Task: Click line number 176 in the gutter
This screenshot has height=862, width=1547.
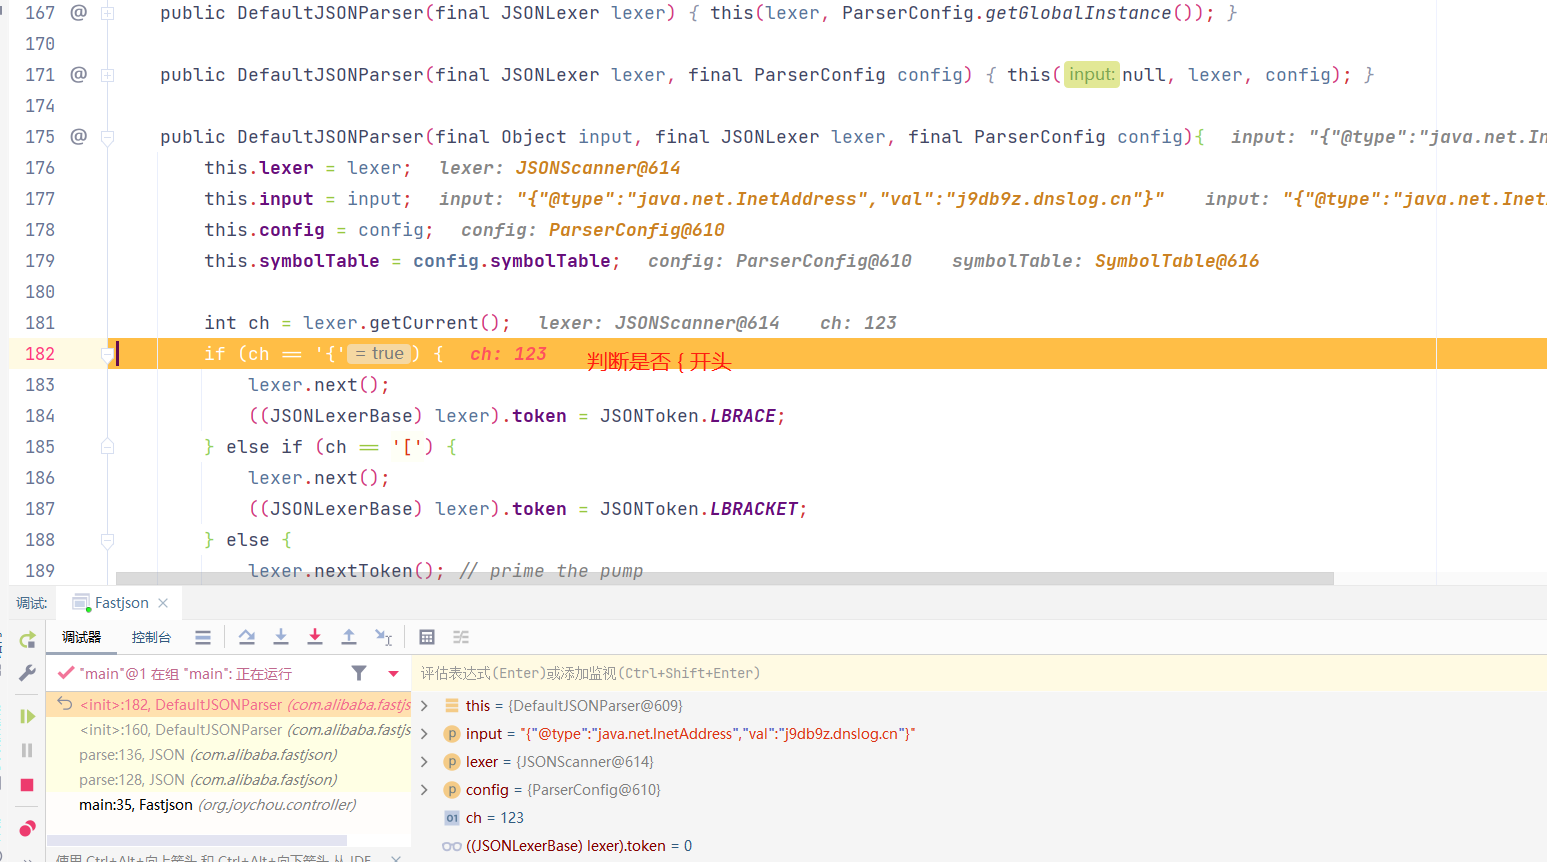Action: click(x=40, y=168)
